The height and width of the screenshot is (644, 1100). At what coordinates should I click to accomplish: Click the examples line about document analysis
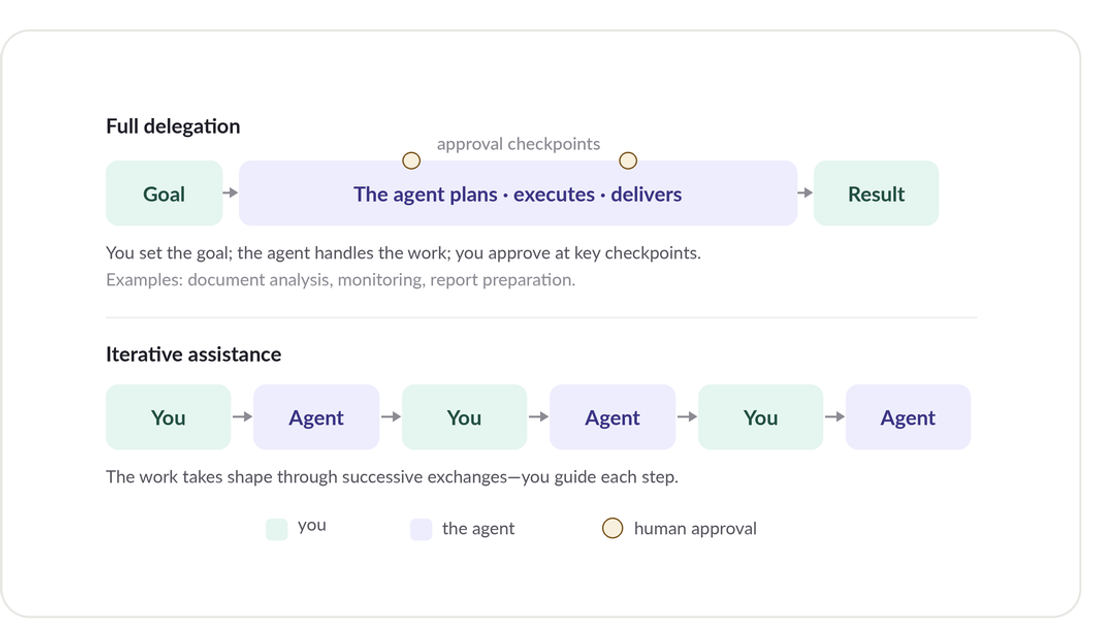pyautogui.click(x=340, y=280)
